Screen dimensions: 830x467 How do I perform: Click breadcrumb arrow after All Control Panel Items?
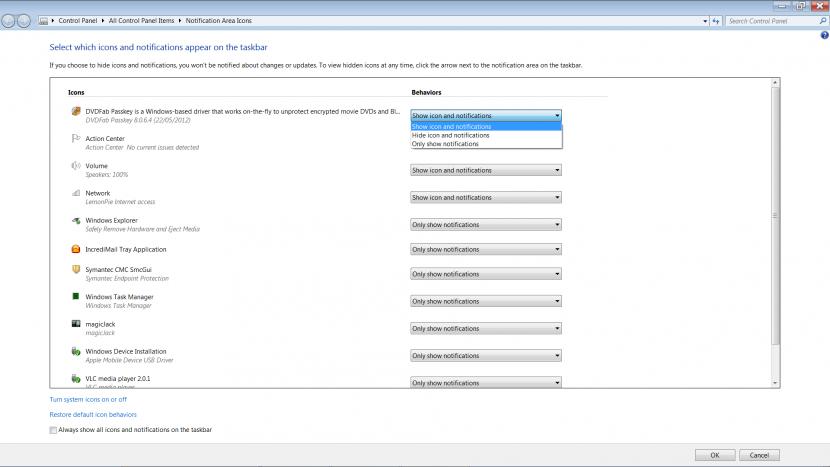(x=179, y=21)
